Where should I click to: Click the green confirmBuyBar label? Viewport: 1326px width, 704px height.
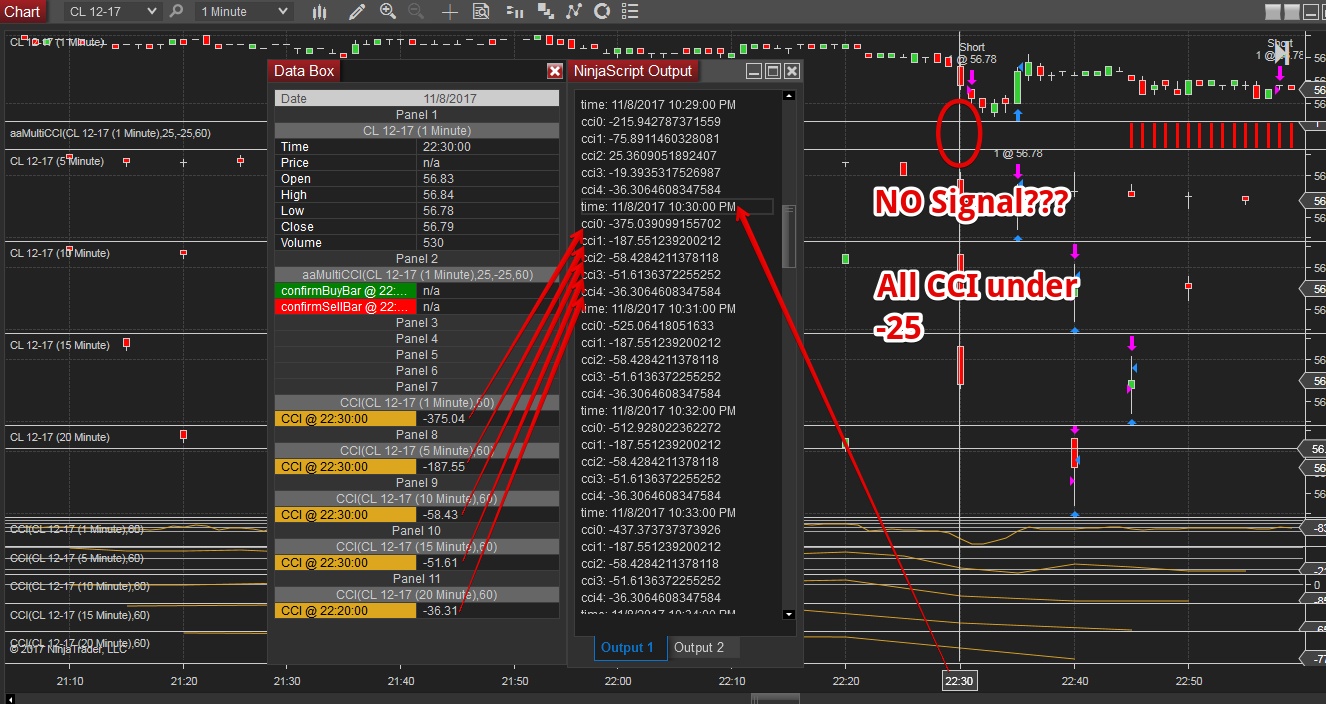347,290
